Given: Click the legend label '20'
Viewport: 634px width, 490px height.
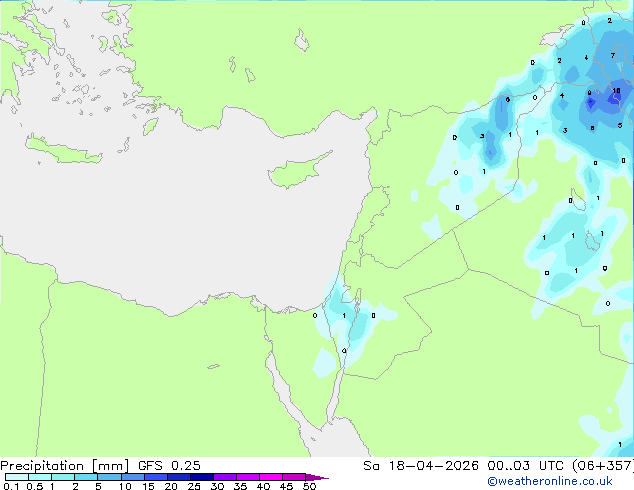Looking at the screenshot, I should coord(171,486).
